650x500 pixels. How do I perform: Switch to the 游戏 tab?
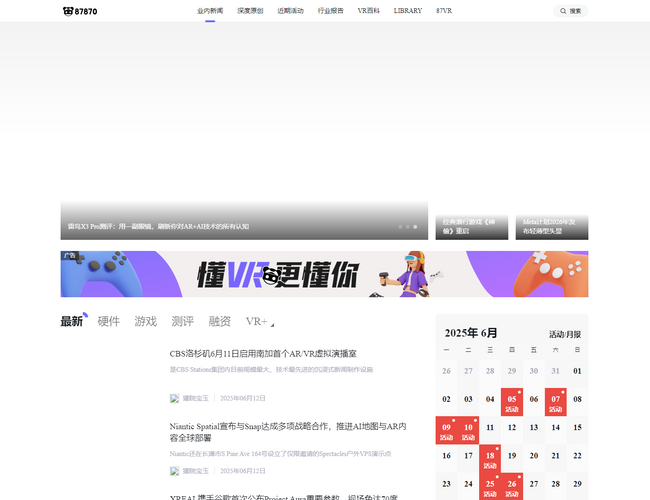(x=146, y=321)
